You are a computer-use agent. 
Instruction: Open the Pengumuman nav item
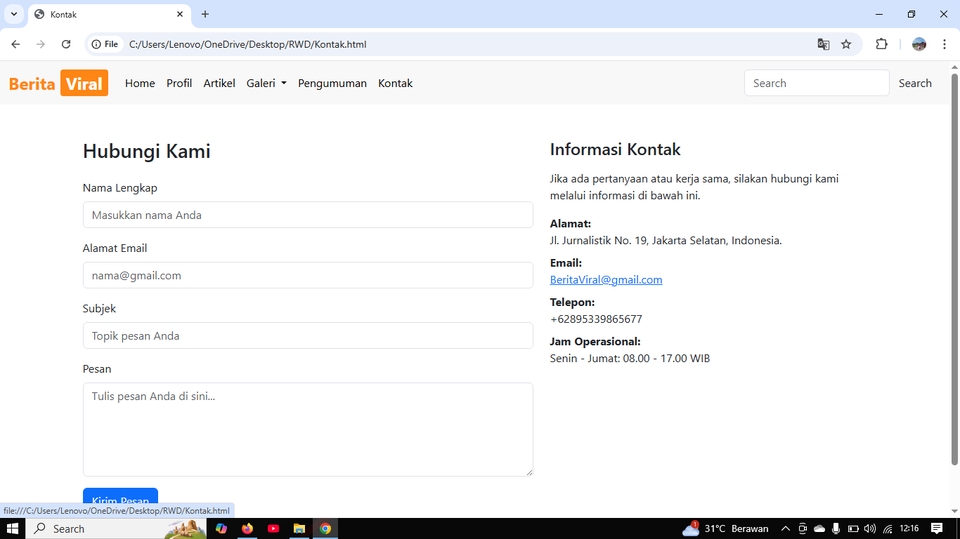(332, 83)
